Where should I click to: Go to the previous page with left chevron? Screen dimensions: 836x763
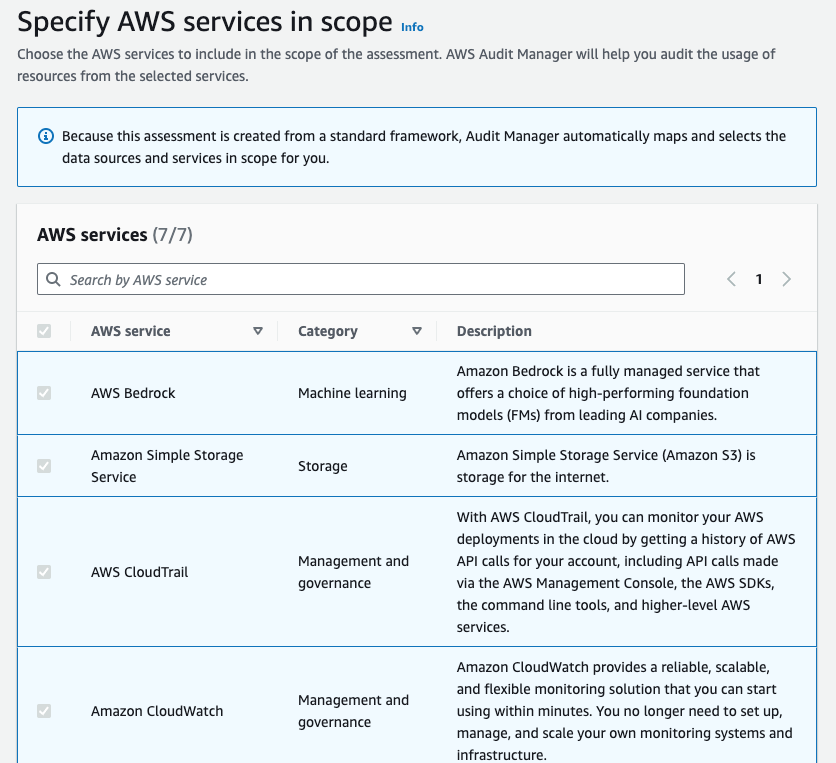pyautogui.click(x=731, y=279)
